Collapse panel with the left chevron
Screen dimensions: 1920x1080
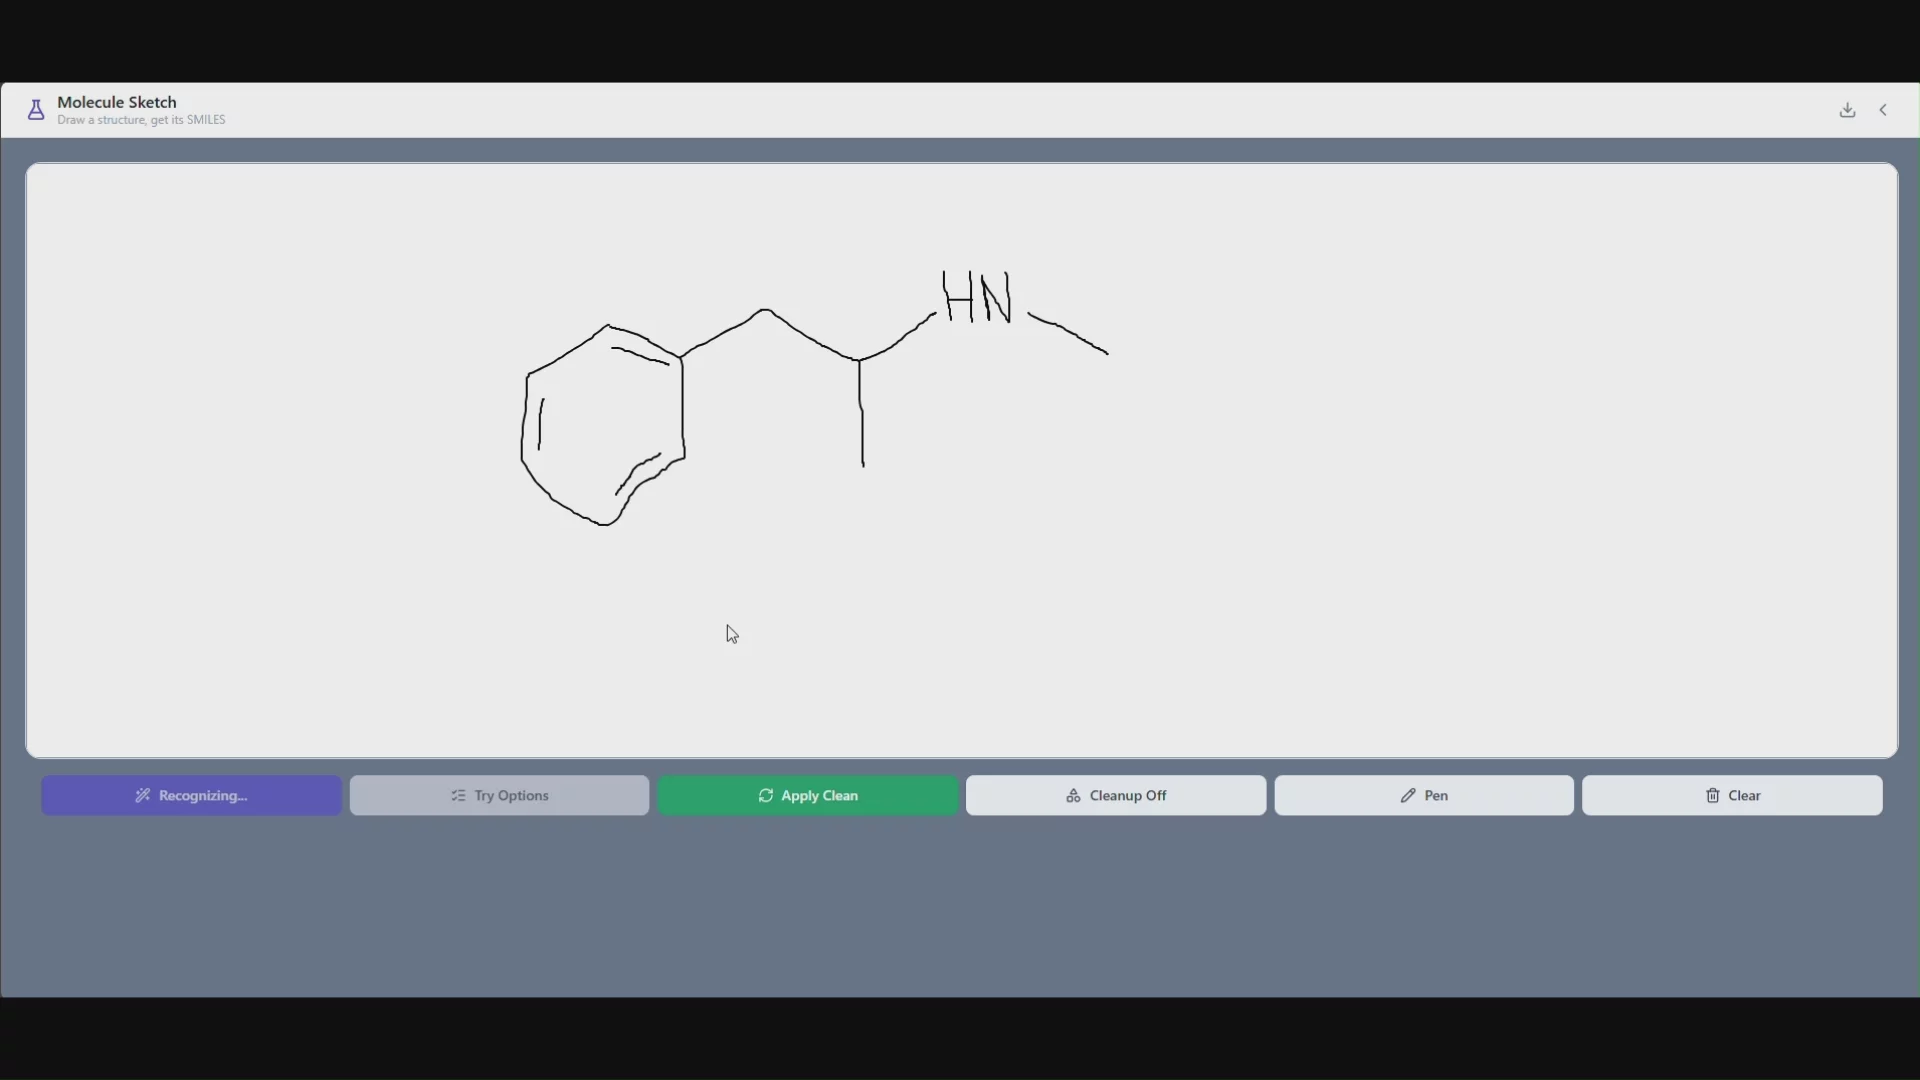pyautogui.click(x=1883, y=110)
